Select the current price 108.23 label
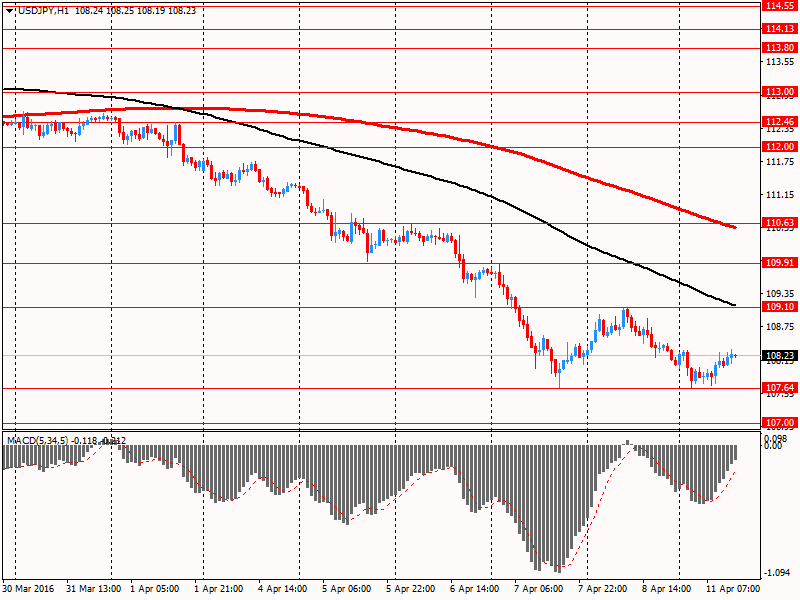The image size is (800, 600). tap(780, 356)
